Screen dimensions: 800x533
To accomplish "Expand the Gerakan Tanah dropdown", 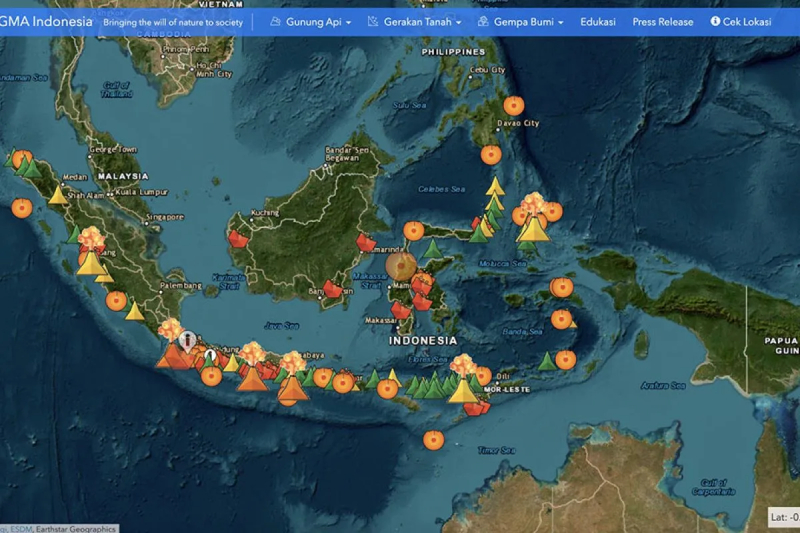I will [x=414, y=21].
